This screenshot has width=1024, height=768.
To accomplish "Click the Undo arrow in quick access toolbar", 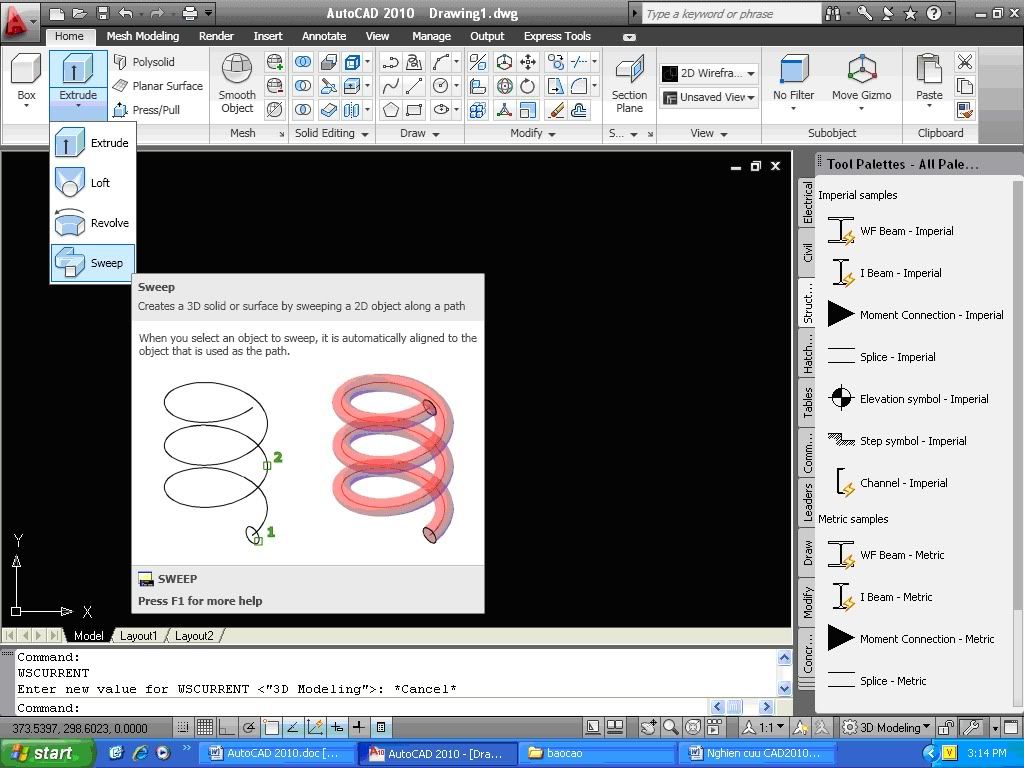I will pyautogui.click(x=126, y=13).
